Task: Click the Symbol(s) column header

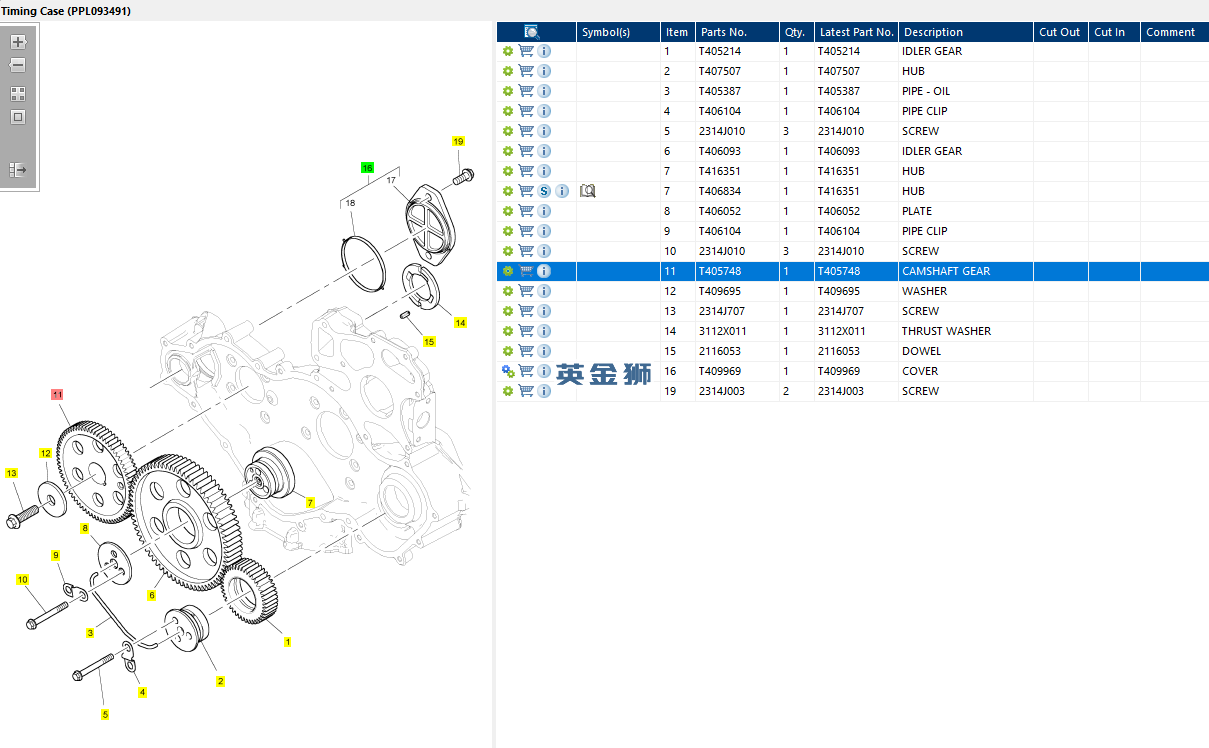Action: tap(618, 32)
